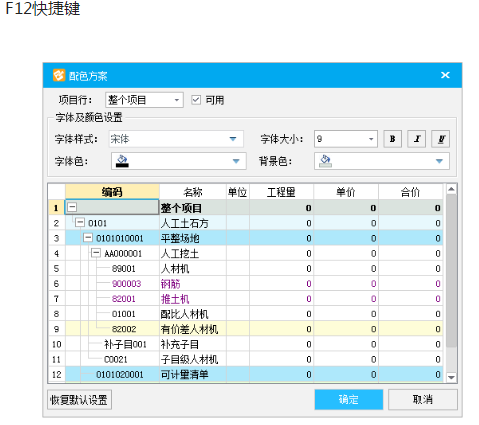Select the 有价差人材机 cell
Image resolution: width=479 pixels, height=425 pixels.
click(x=193, y=329)
